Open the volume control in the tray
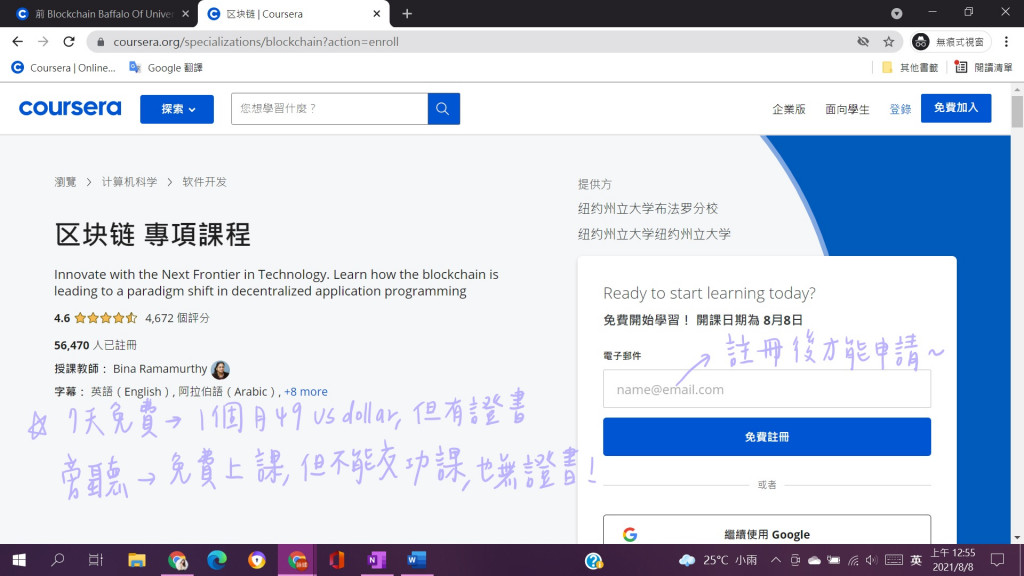Screen dimensions: 1024x576 (872, 560)
